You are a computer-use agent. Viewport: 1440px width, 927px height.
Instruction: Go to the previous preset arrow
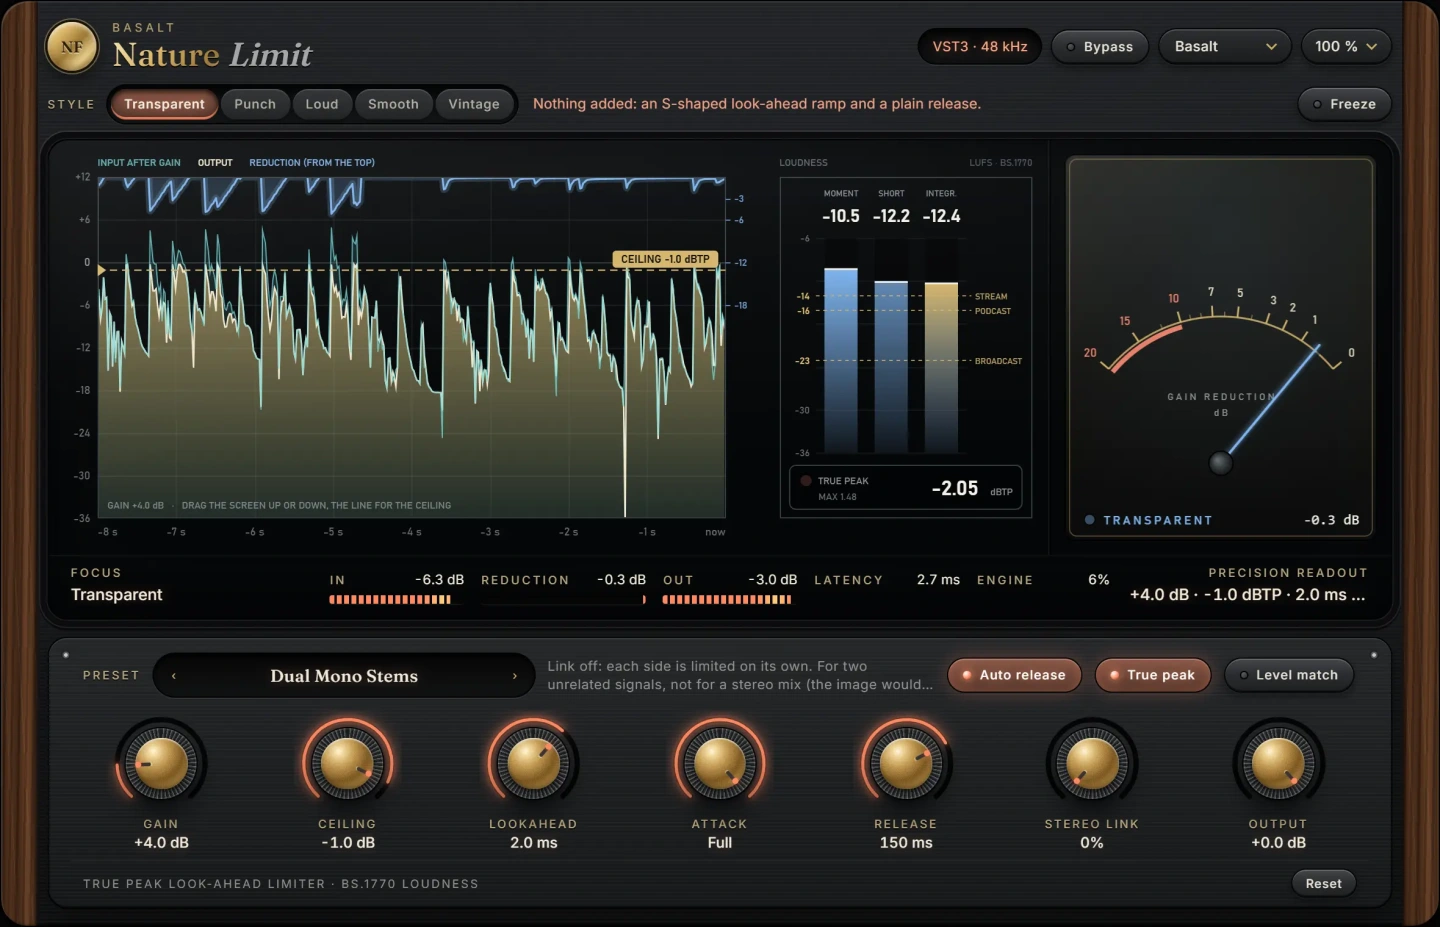(174, 676)
